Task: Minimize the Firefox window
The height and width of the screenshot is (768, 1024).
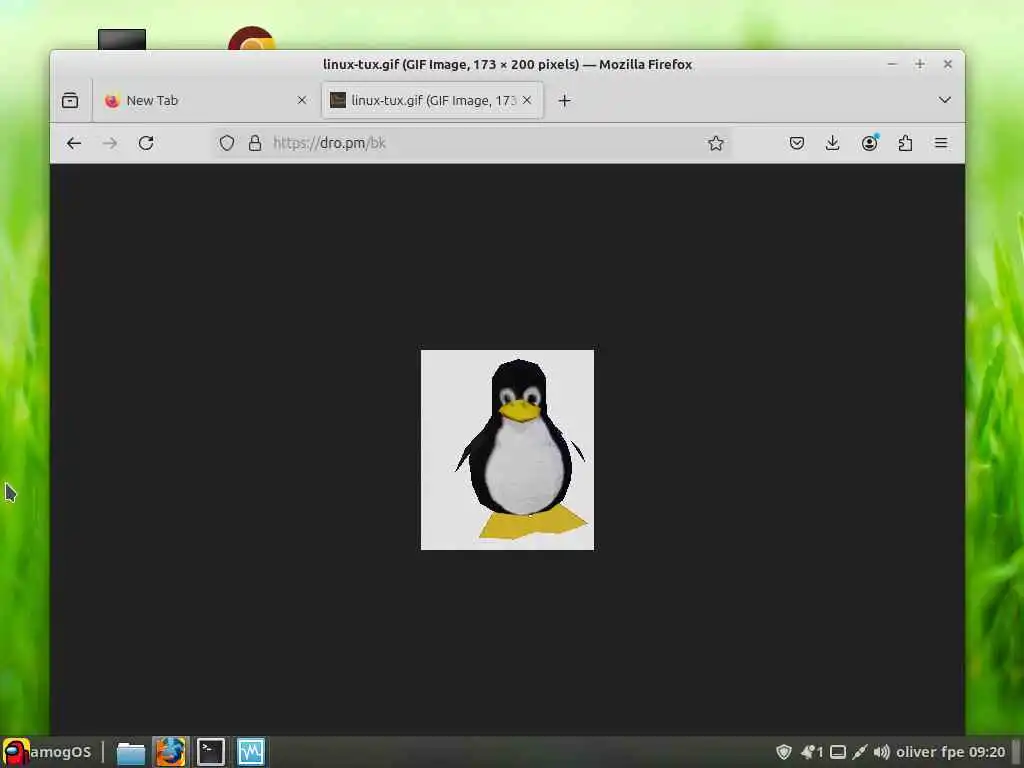Action: (x=892, y=64)
